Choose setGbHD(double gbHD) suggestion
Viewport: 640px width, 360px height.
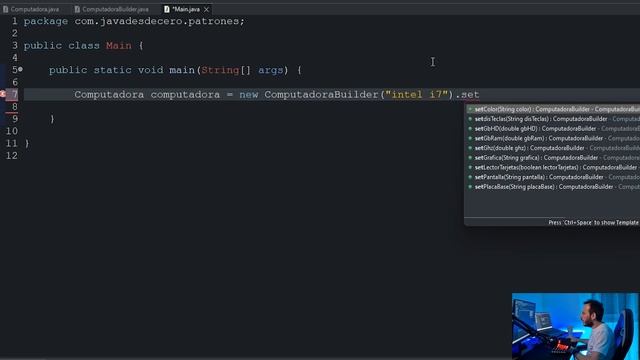[x=553, y=129]
